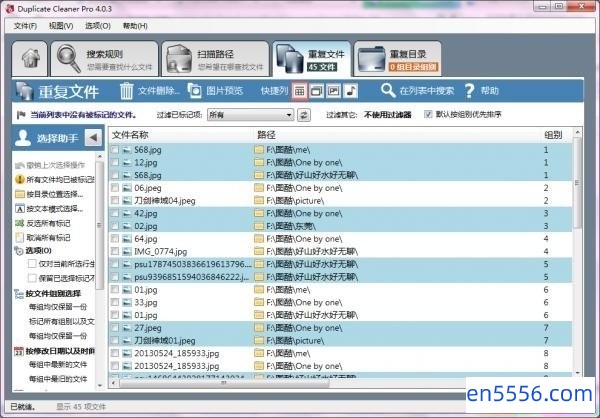Screen dimensions: 600x418
Task: Toggle 保留已选择标记 checkbox
Action: tap(32, 278)
